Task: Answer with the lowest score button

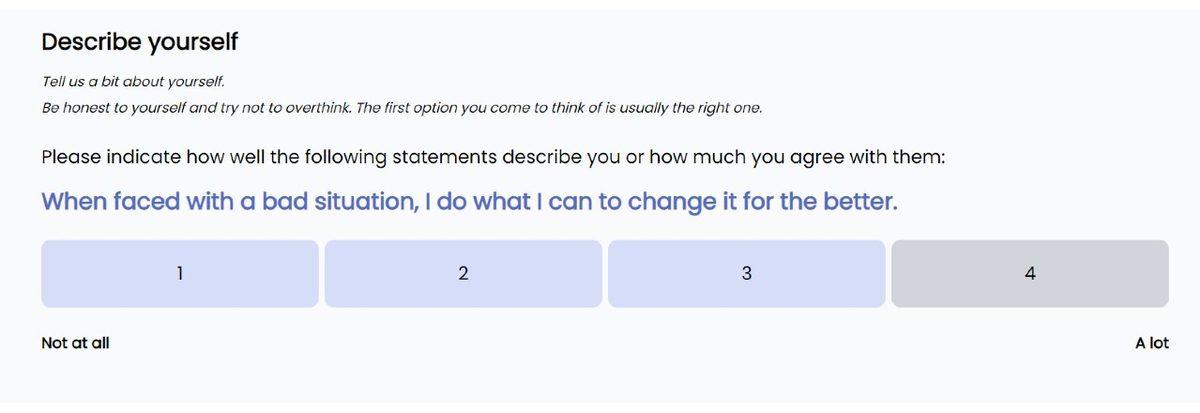Action: tap(180, 273)
